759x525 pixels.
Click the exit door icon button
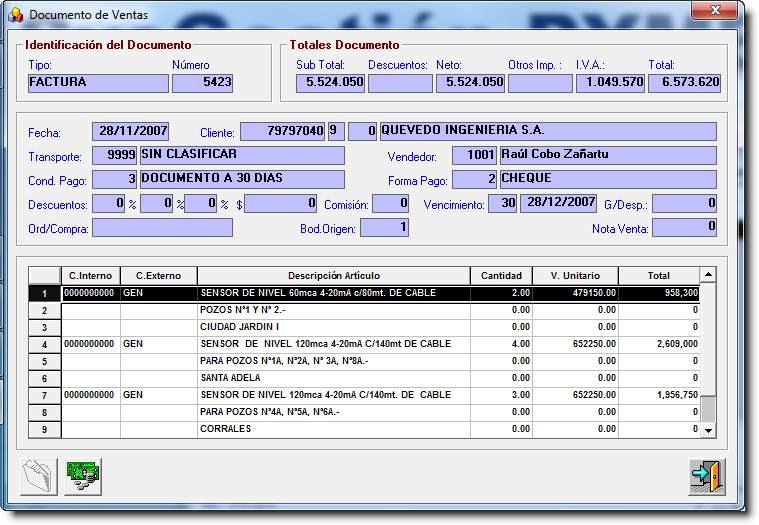click(707, 477)
